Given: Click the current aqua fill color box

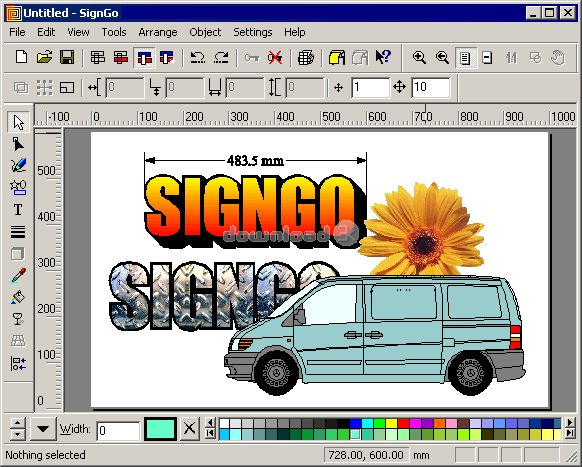Looking at the screenshot, I should pyautogui.click(x=160, y=429).
